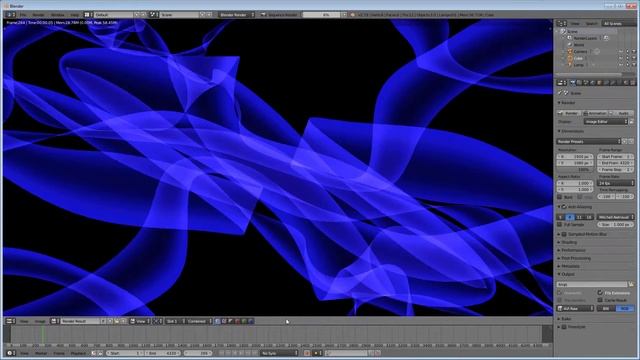Open the Display dropdown showing Image Editor
This screenshot has height=360, width=640.
(x=605, y=122)
